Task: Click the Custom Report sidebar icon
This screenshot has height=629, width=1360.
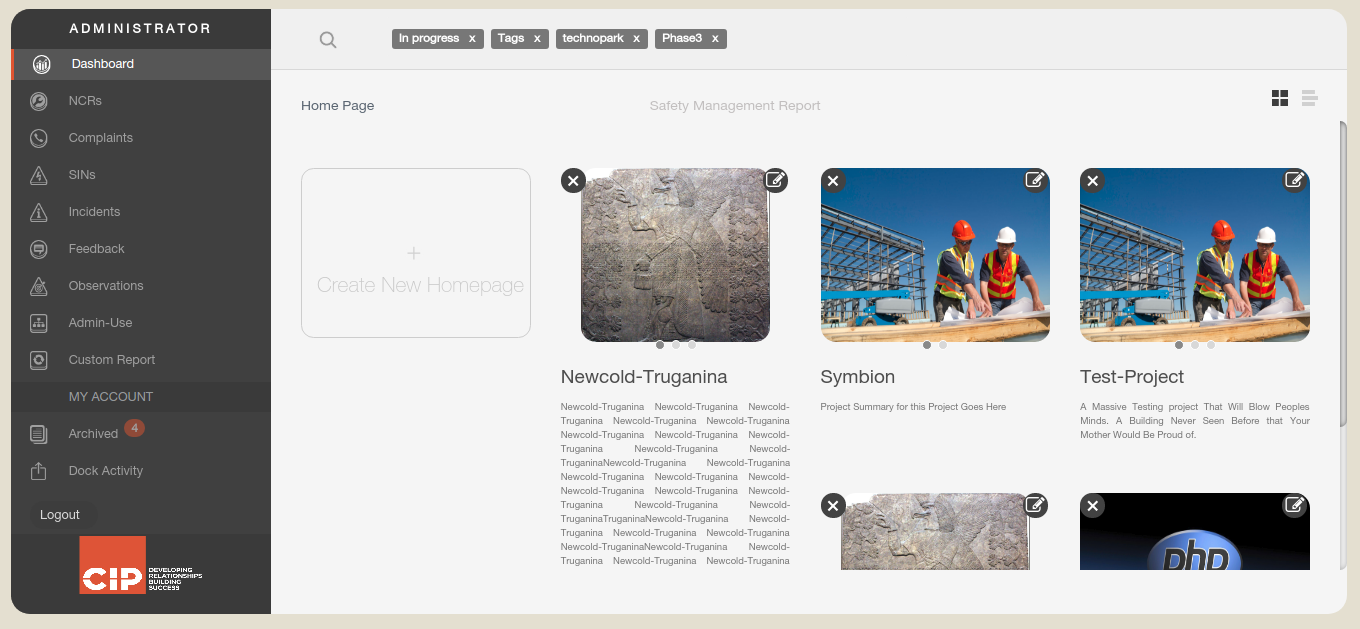Action: pyautogui.click(x=39, y=360)
